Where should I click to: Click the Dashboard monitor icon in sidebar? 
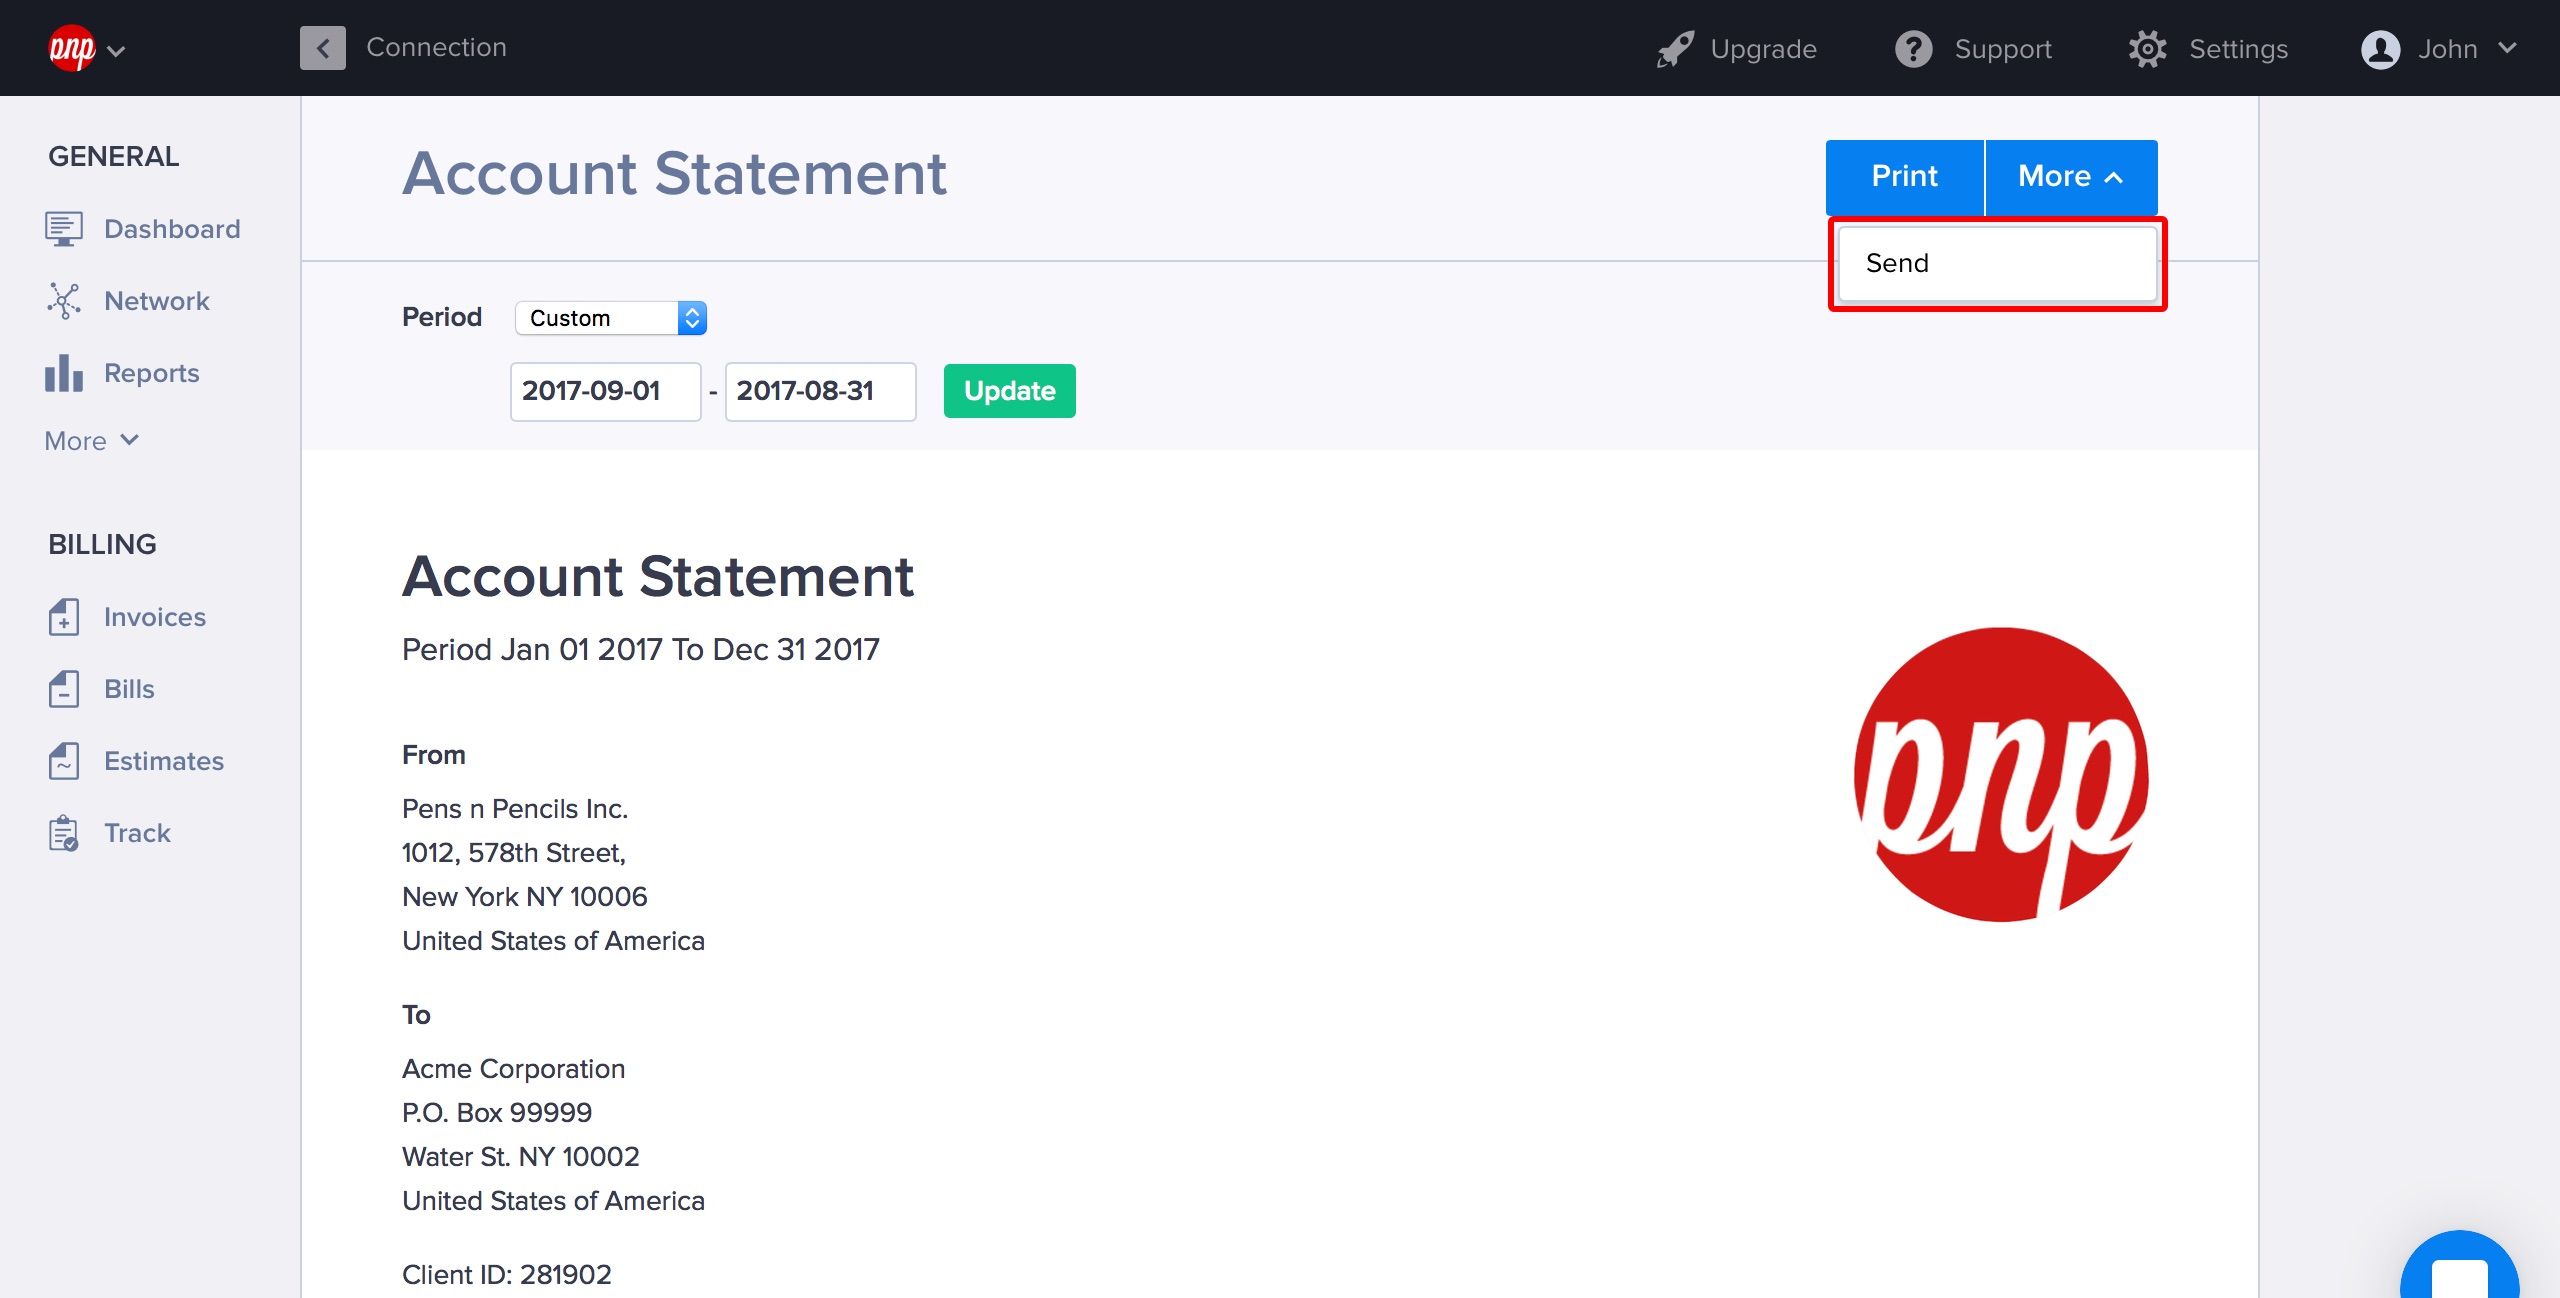tap(63, 229)
